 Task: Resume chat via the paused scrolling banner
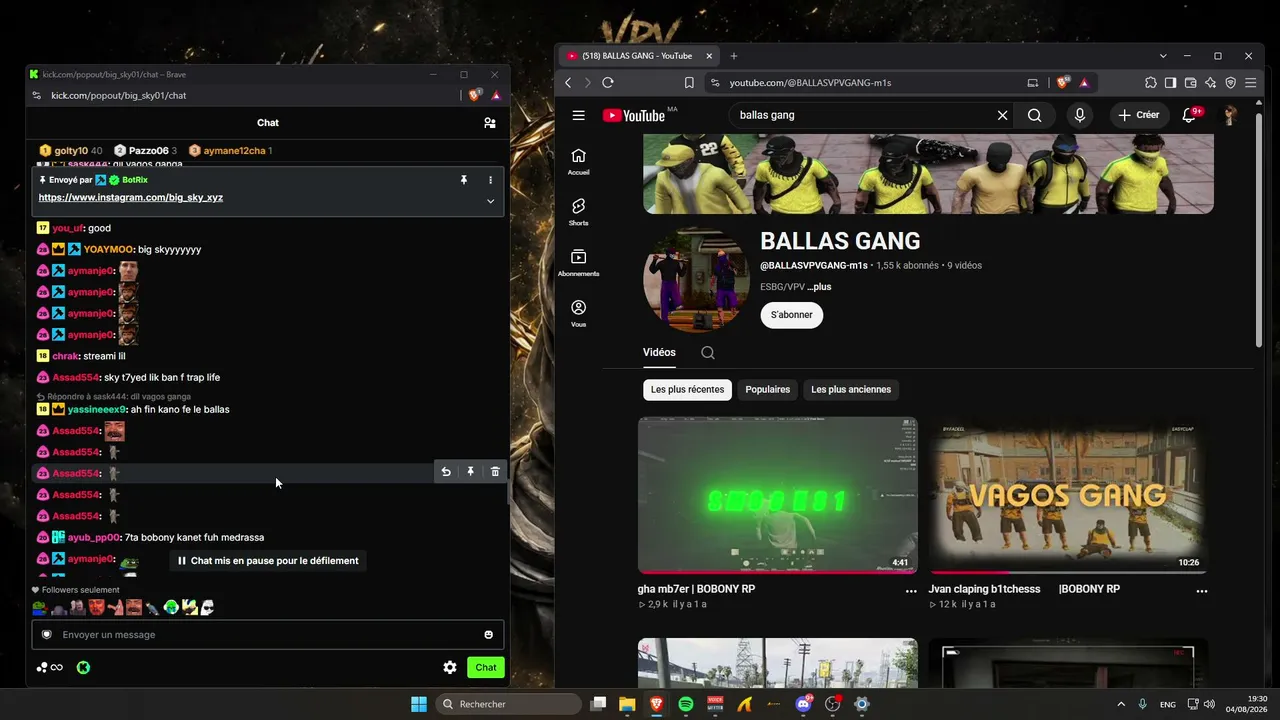pos(268,561)
